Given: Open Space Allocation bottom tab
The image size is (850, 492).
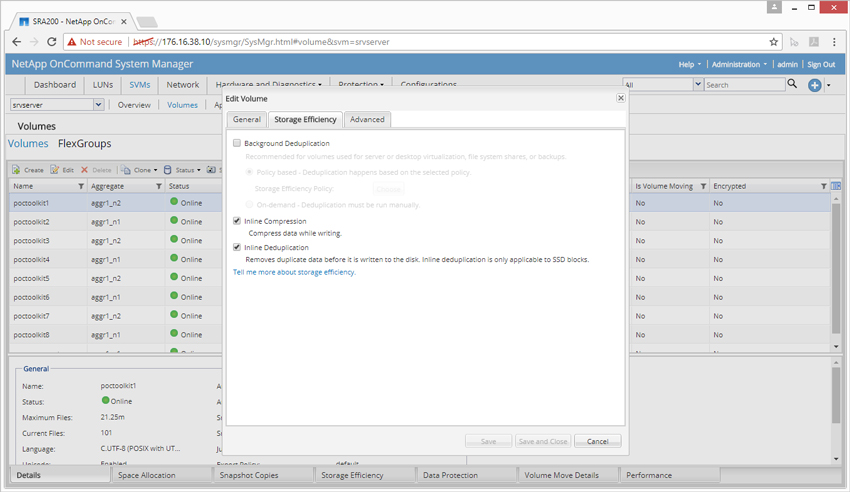Looking at the screenshot, I should coord(162,475).
